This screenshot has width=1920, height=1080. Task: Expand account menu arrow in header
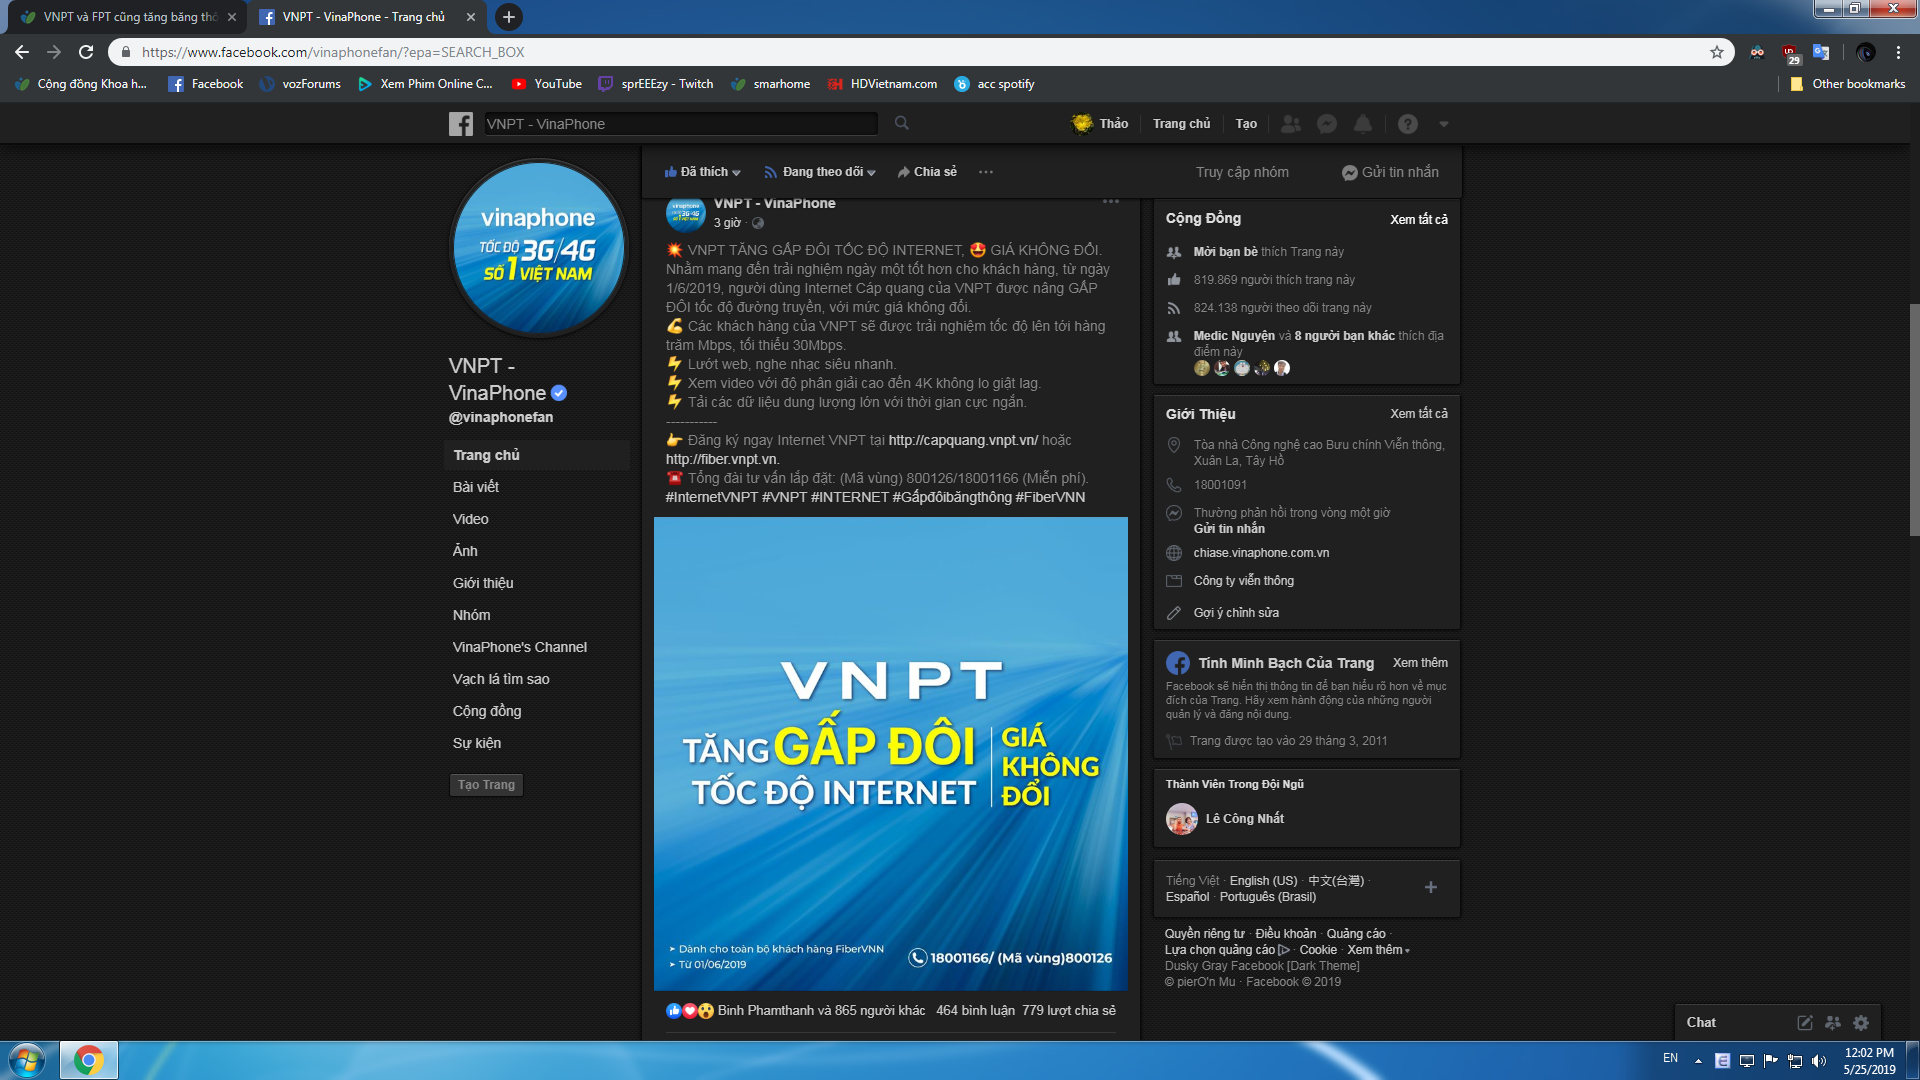1444,124
